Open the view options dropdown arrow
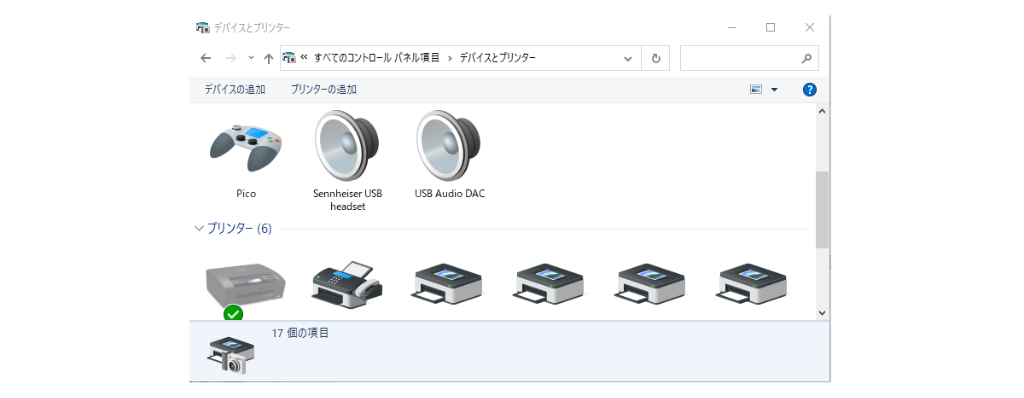This screenshot has width=1024, height=398. click(775, 90)
